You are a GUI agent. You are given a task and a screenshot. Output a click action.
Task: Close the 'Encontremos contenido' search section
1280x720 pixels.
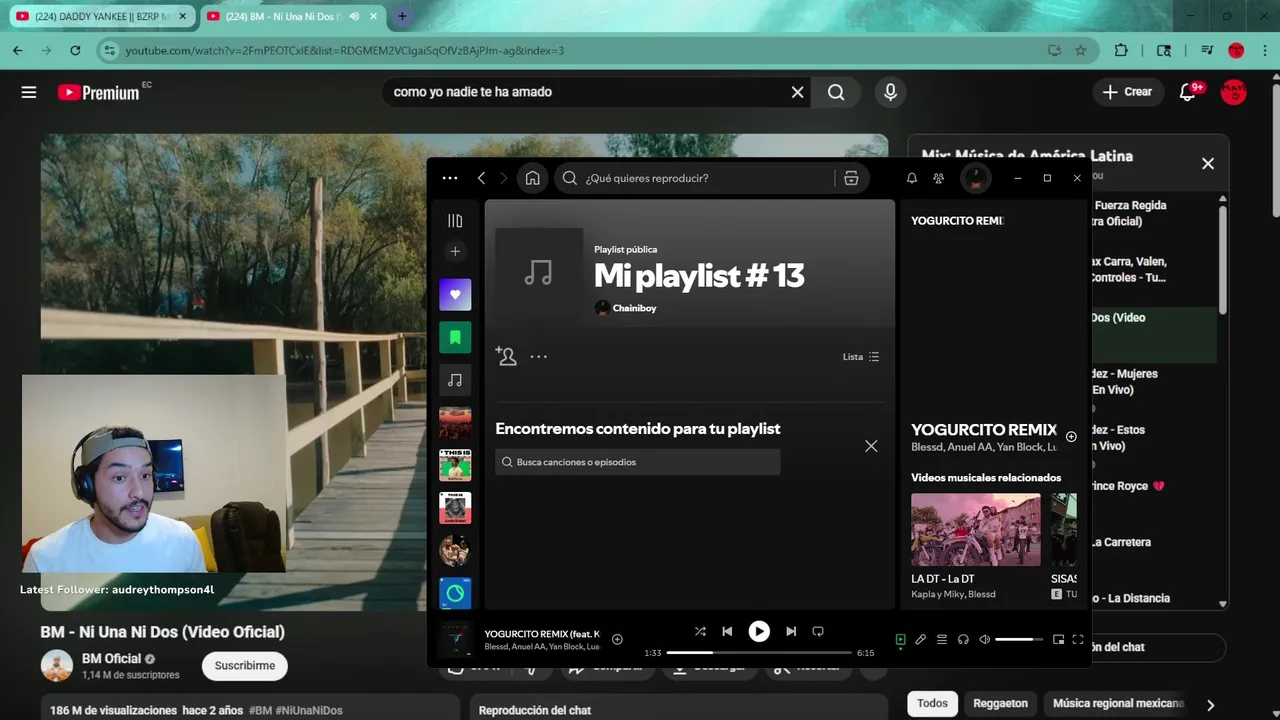point(871,446)
